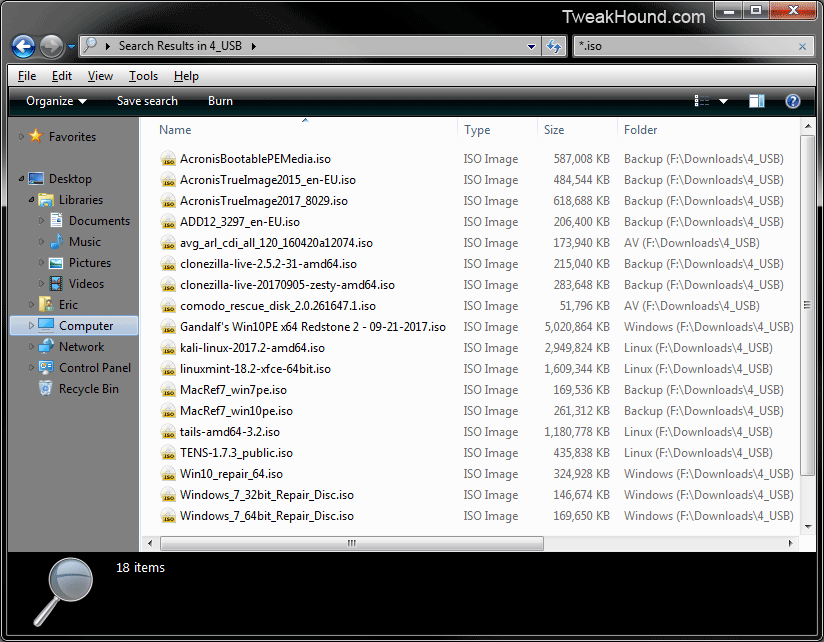Click the 5,020,864 KB size cell
The image size is (824, 642).
[577, 327]
